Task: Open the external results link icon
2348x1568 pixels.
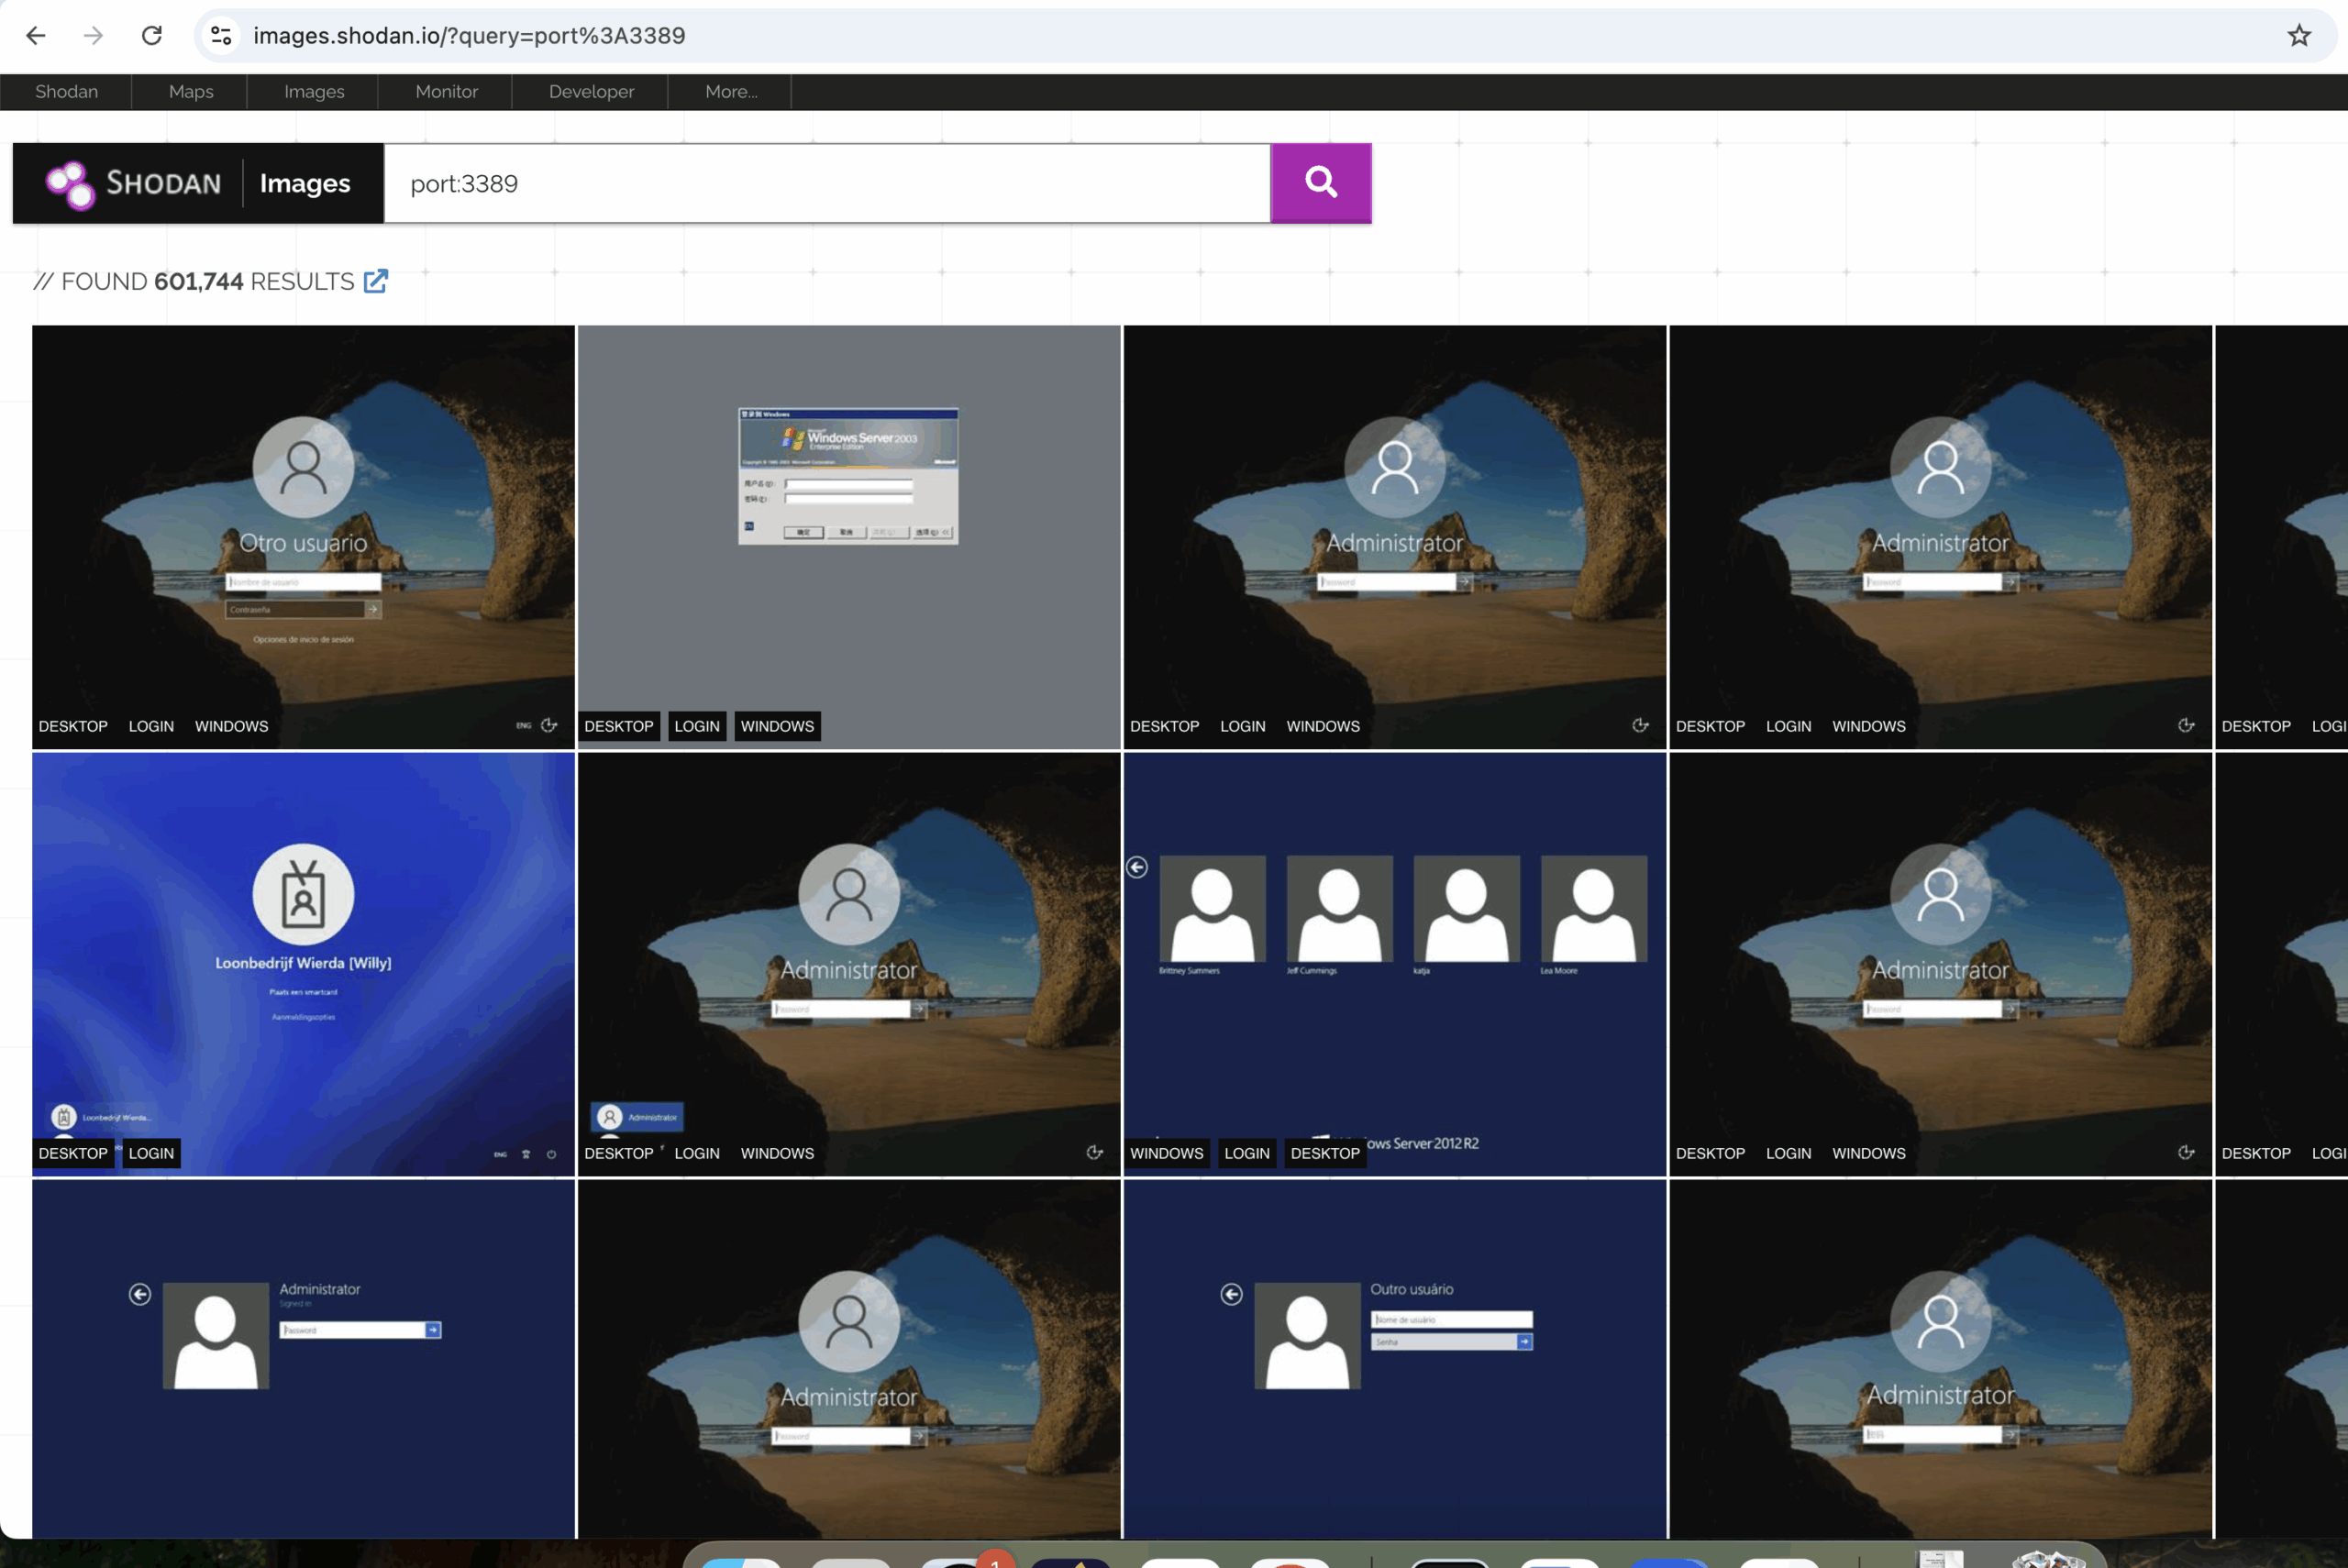Action: tap(375, 282)
